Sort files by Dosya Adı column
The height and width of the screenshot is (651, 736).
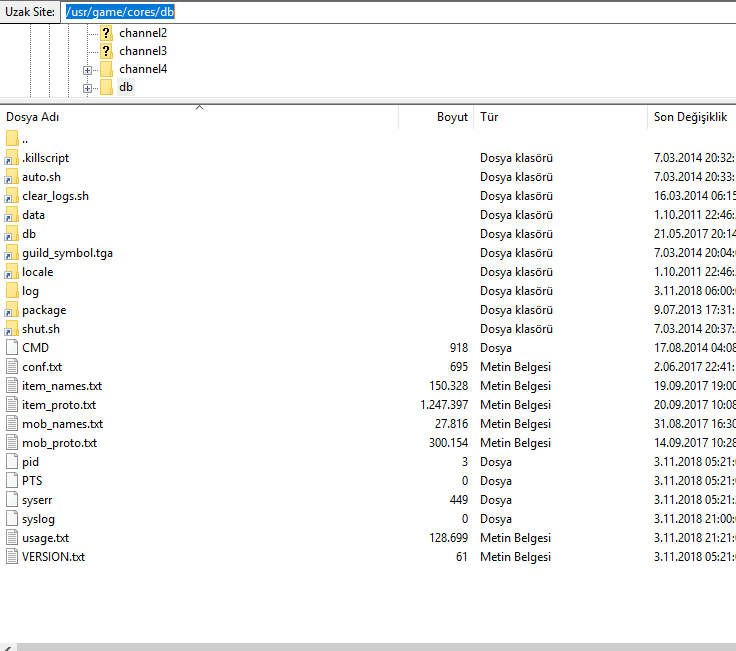coord(199,117)
